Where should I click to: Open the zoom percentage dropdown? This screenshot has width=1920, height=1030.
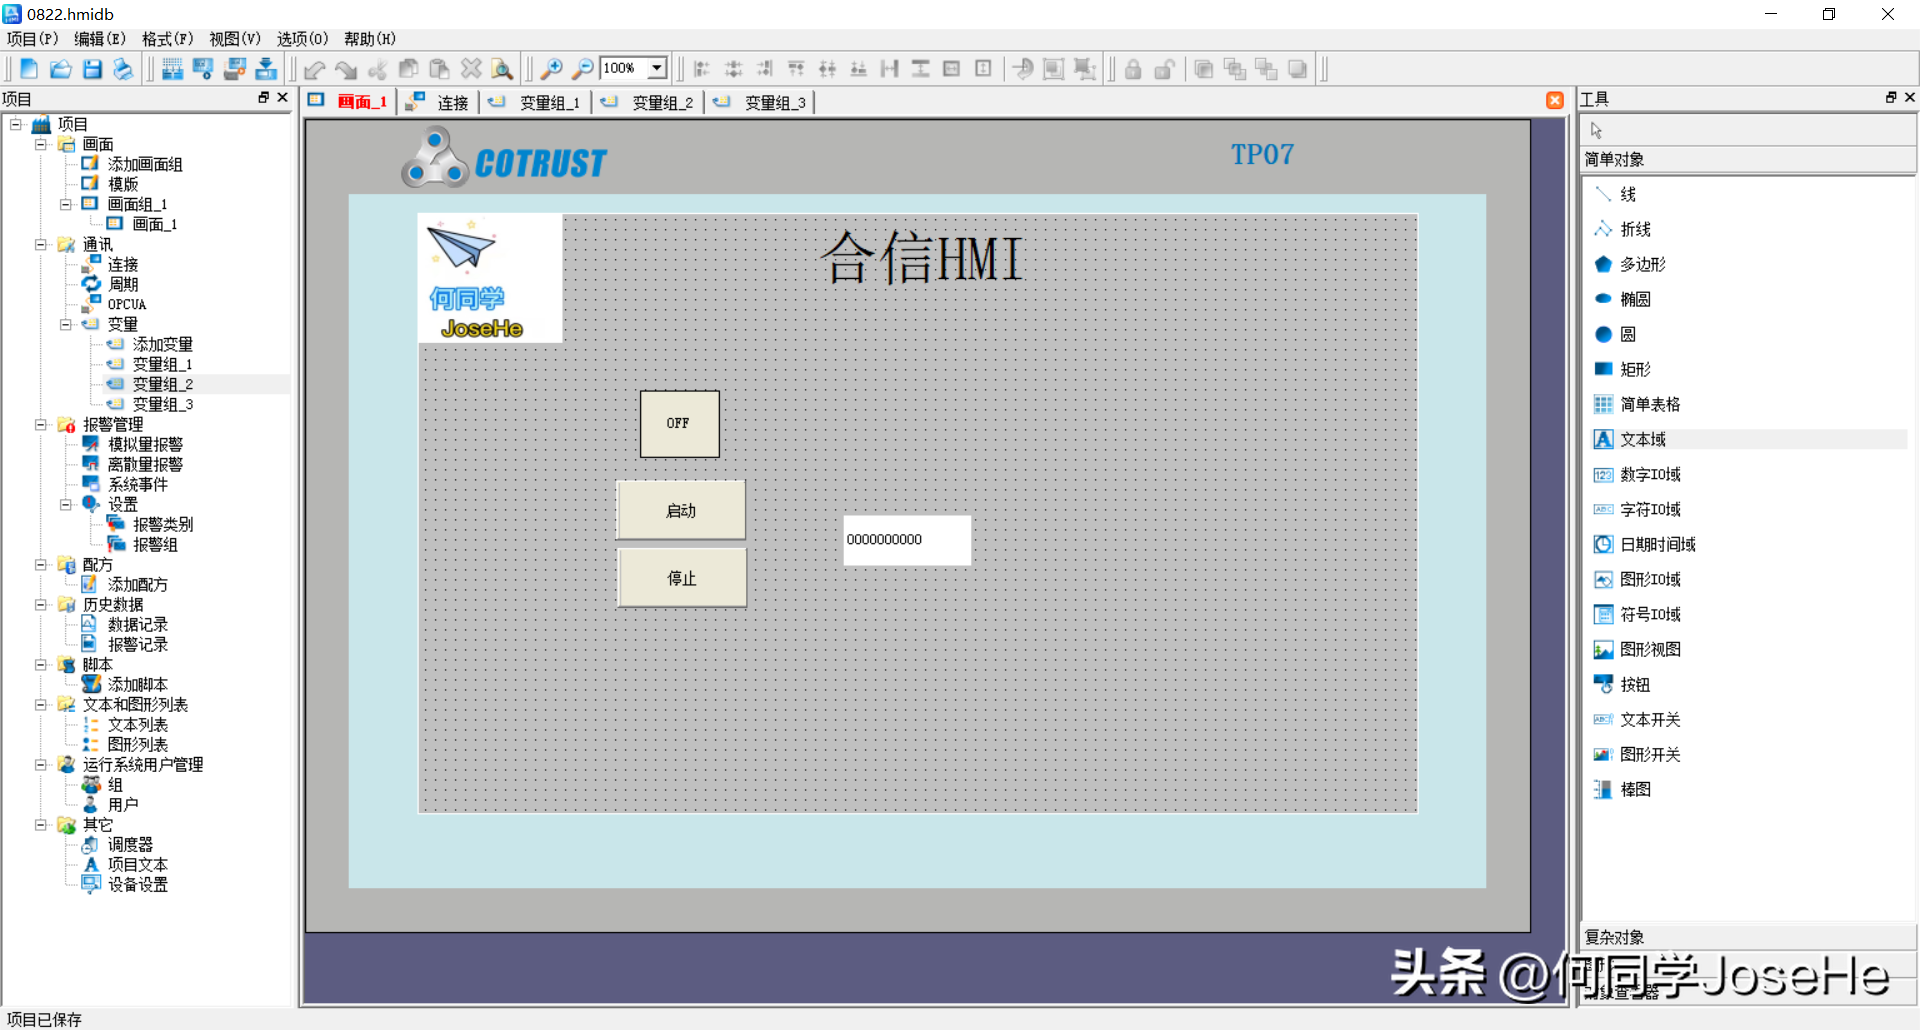pos(657,68)
